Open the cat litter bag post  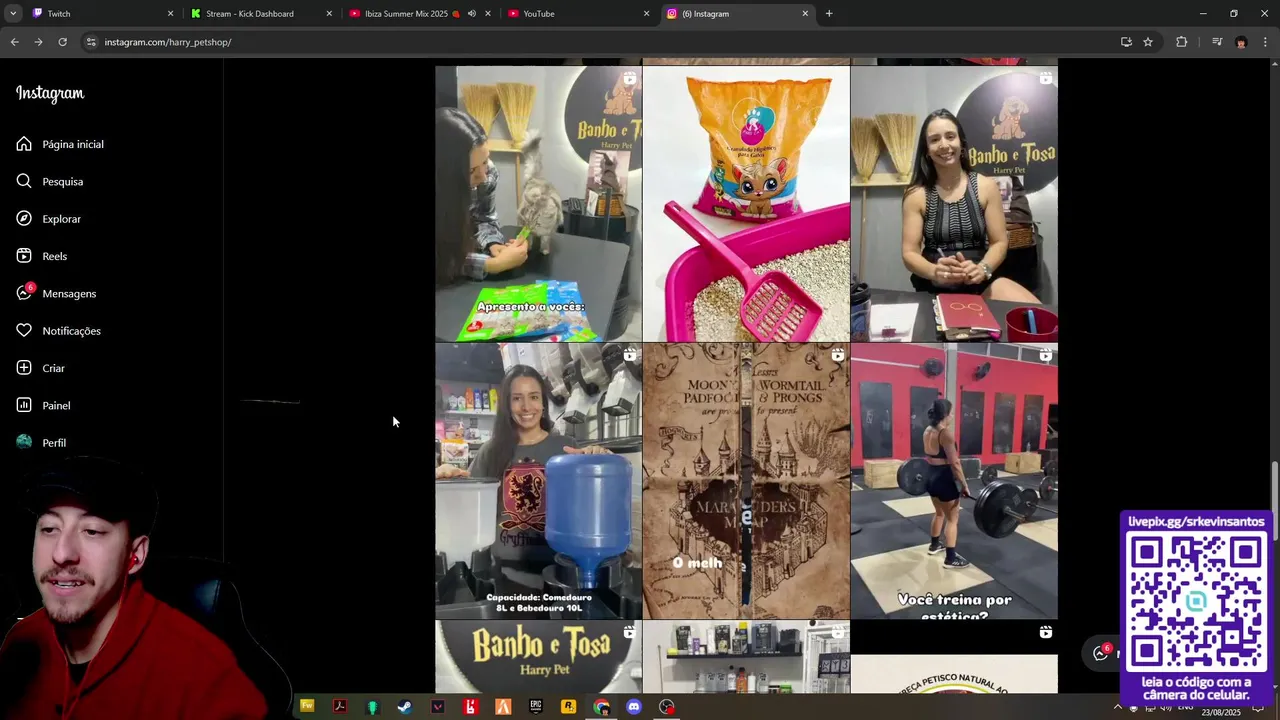tap(746, 204)
